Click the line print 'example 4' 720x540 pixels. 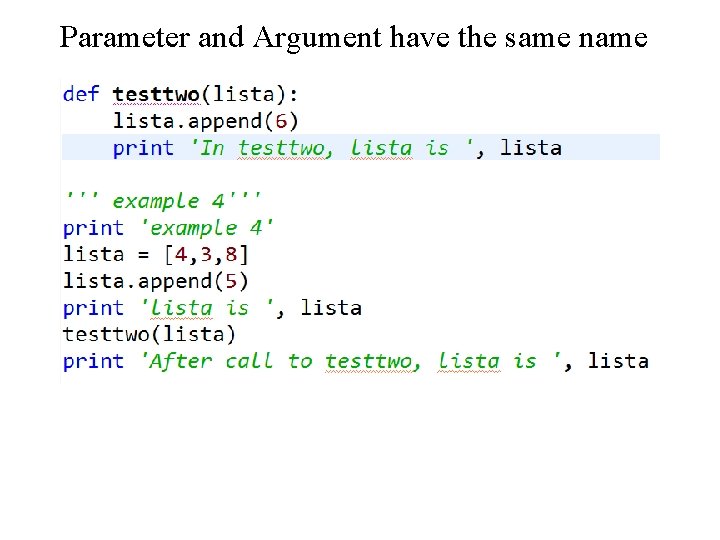[168, 228]
